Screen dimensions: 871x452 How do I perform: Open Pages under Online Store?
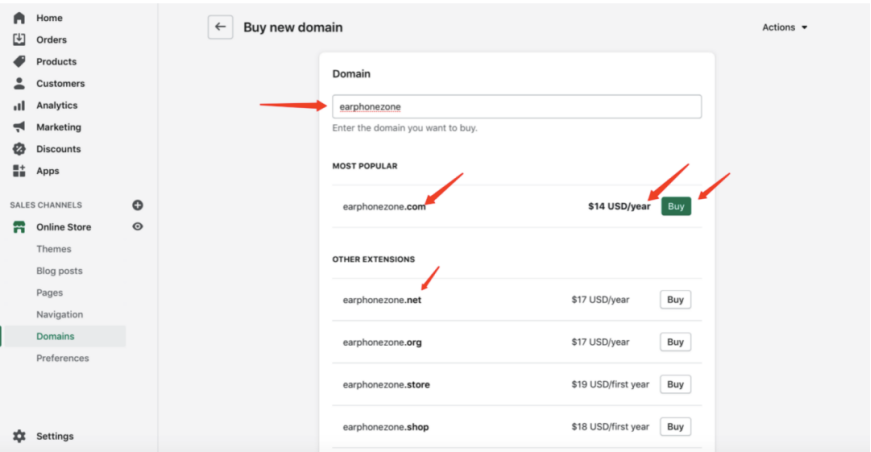pos(49,293)
